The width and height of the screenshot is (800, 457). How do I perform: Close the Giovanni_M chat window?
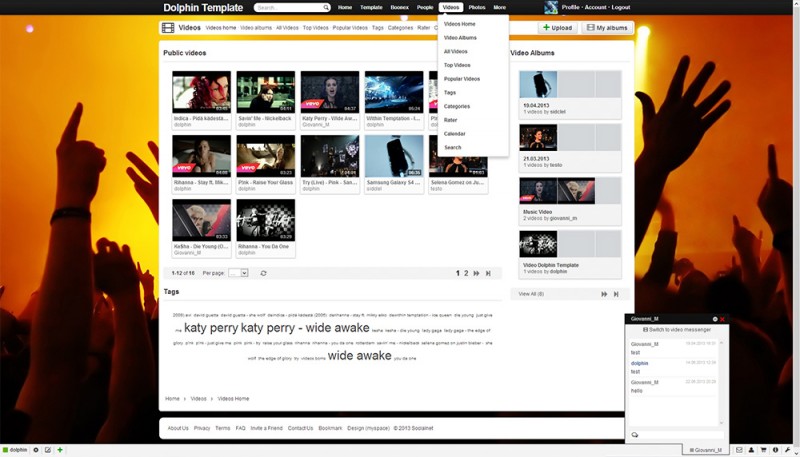tap(722, 319)
